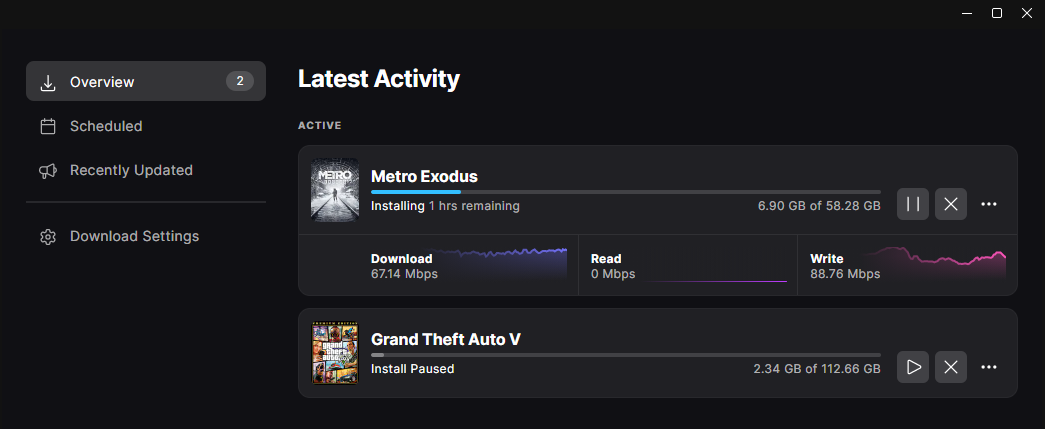This screenshot has width=1045, height=429.
Task: Click the Grand Theft Auto V progress bar
Action: (625, 354)
